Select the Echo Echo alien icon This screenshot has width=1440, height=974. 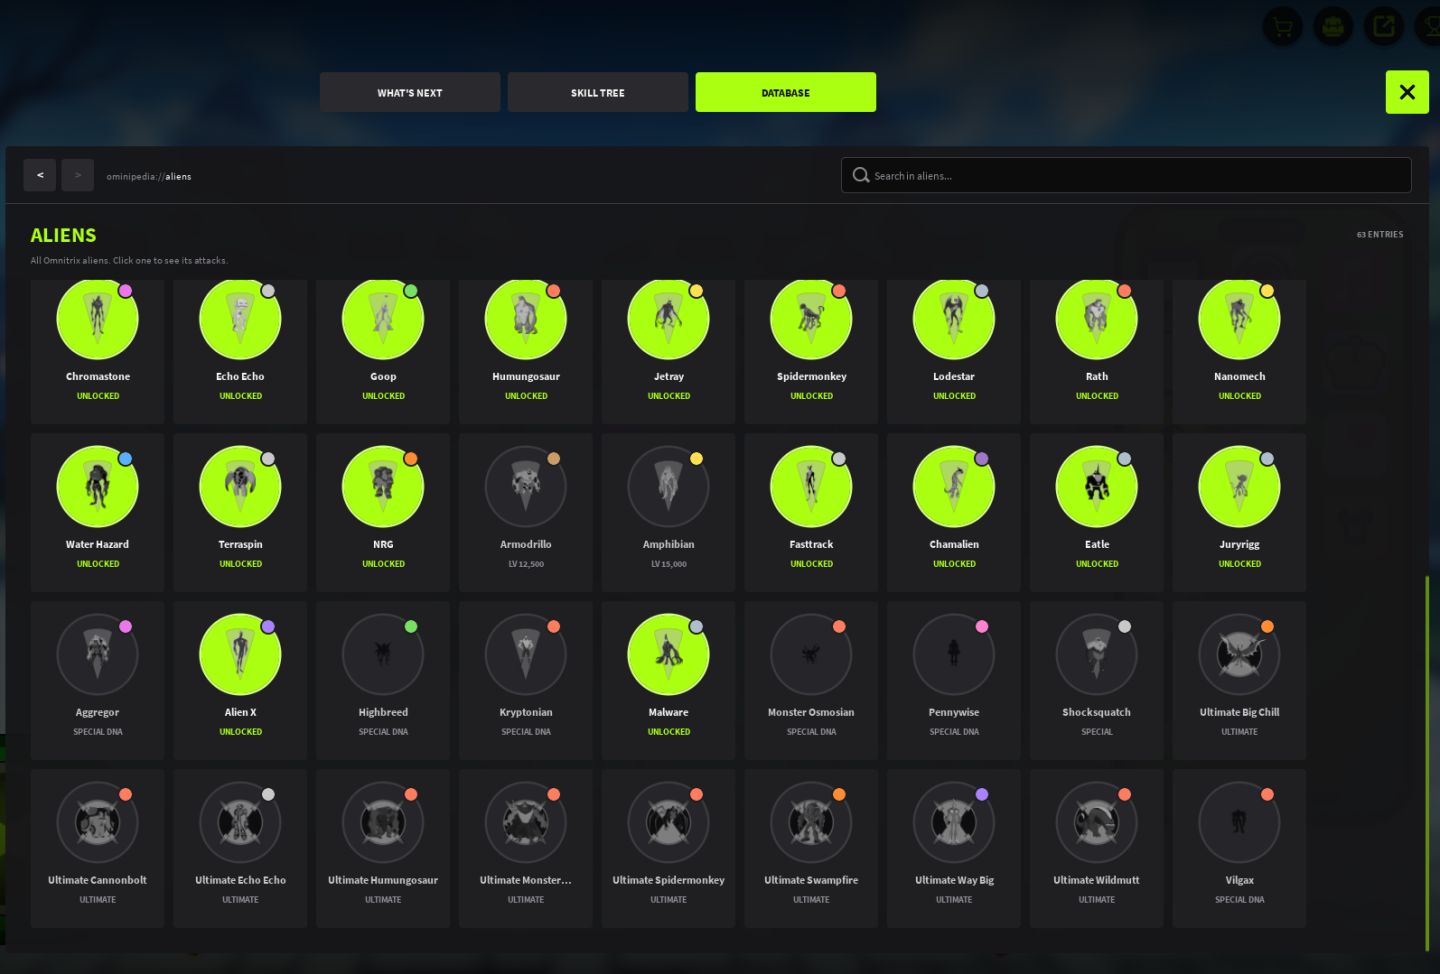(240, 319)
